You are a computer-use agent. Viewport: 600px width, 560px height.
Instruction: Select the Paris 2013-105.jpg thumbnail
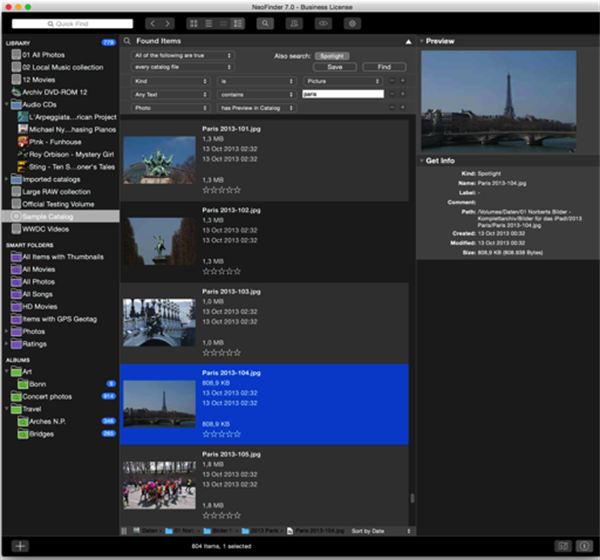[x=159, y=485]
